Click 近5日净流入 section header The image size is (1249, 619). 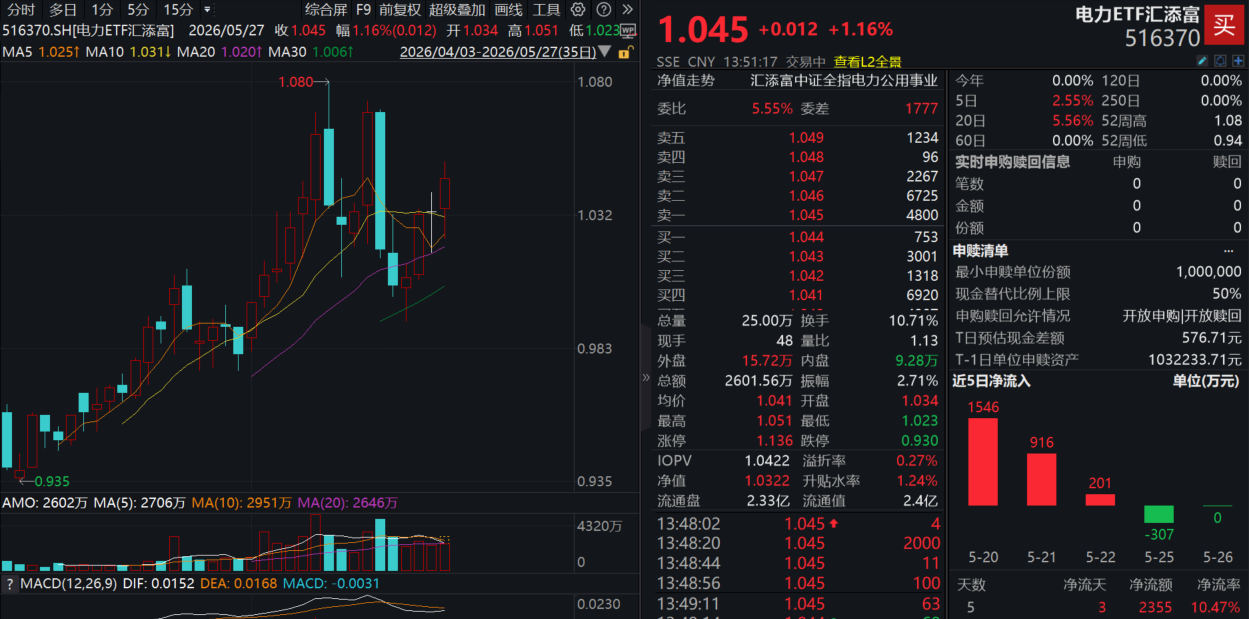tap(992, 380)
